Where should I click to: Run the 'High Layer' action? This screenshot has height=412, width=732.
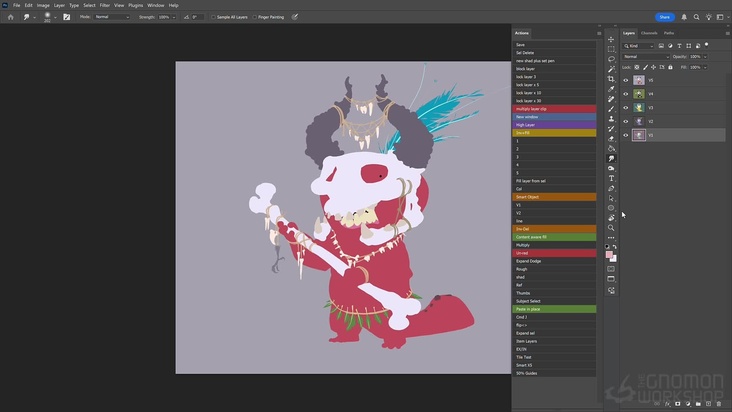tap(554, 125)
